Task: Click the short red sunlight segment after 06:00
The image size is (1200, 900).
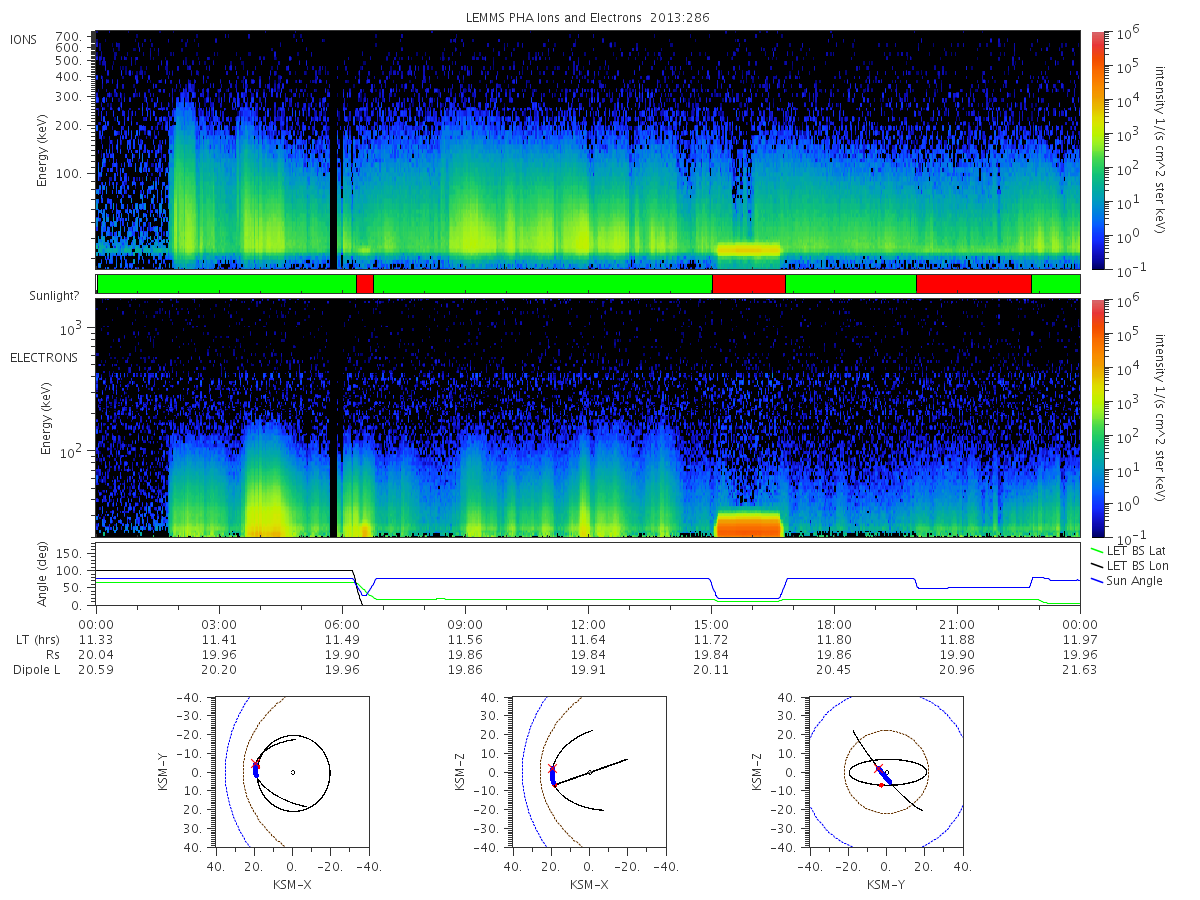Action: (365, 284)
